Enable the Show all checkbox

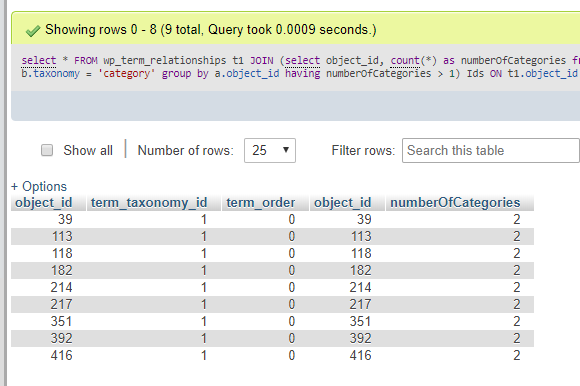pyautogui.click(x=47, y=150)
